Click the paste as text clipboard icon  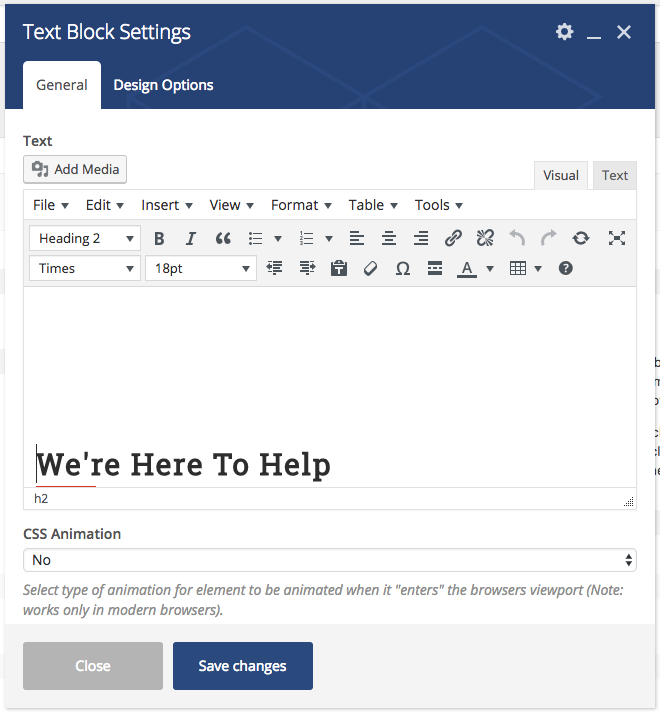[339, 268]
